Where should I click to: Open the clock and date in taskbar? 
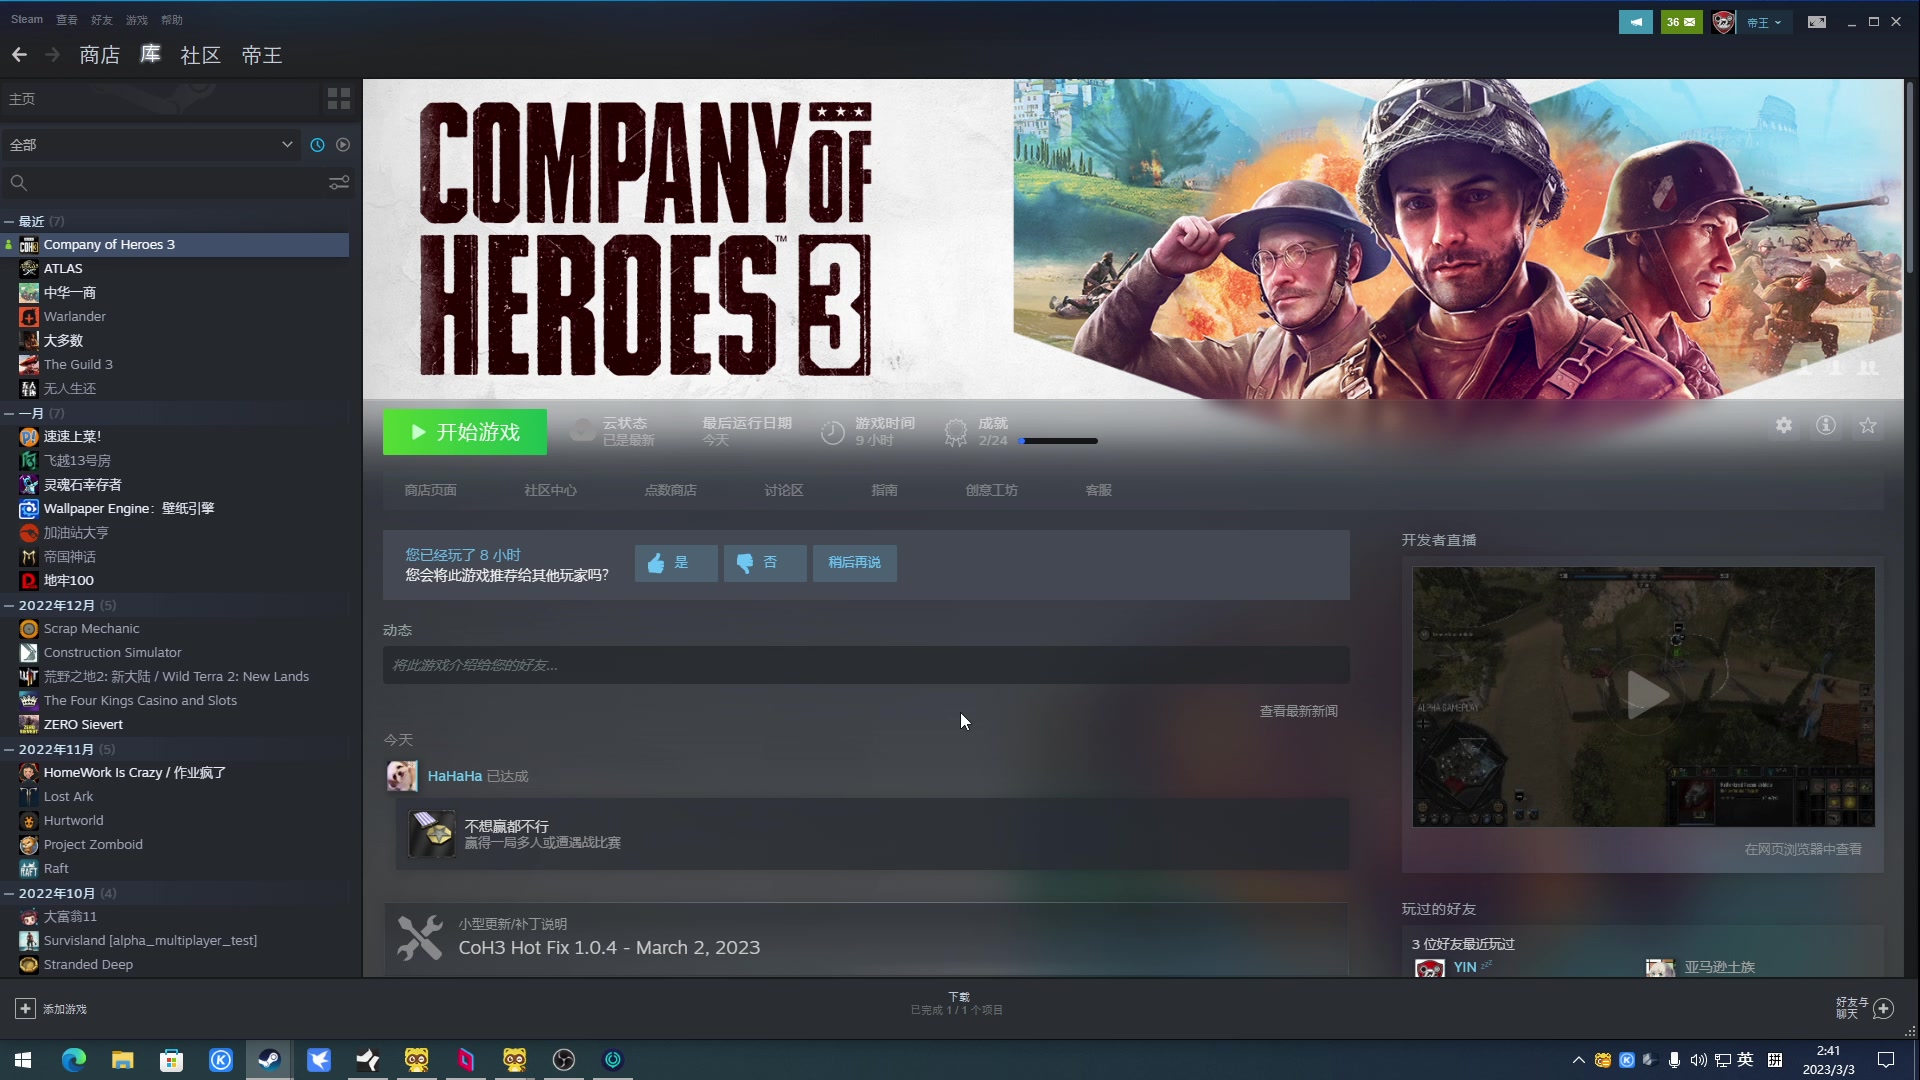[1828, 1060]
